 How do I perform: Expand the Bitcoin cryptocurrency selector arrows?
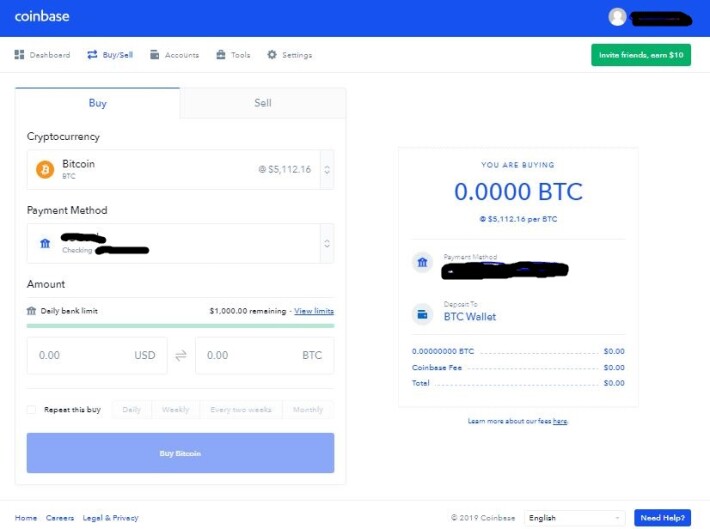click(x=327, y=170)
